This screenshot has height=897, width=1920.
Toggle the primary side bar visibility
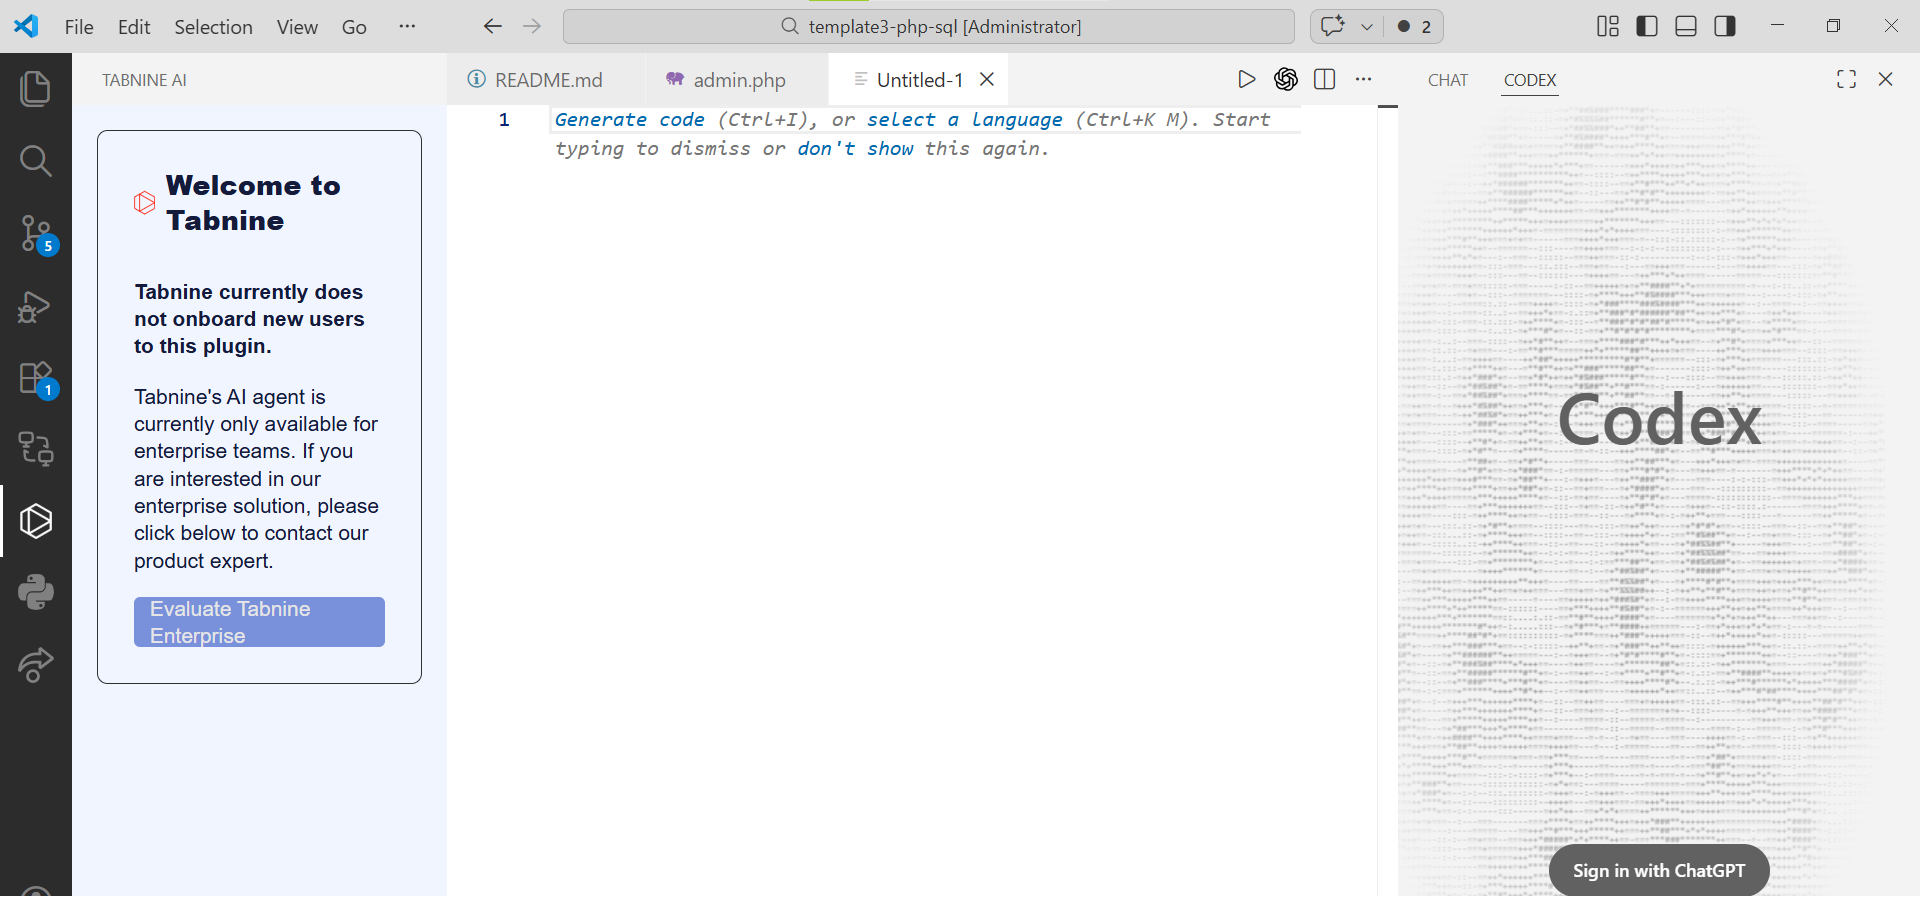coord(1647,26)
